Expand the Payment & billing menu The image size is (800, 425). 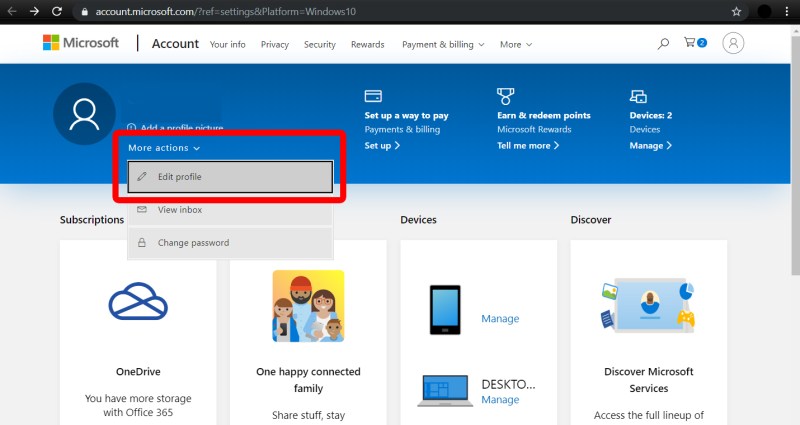[443, 44]
